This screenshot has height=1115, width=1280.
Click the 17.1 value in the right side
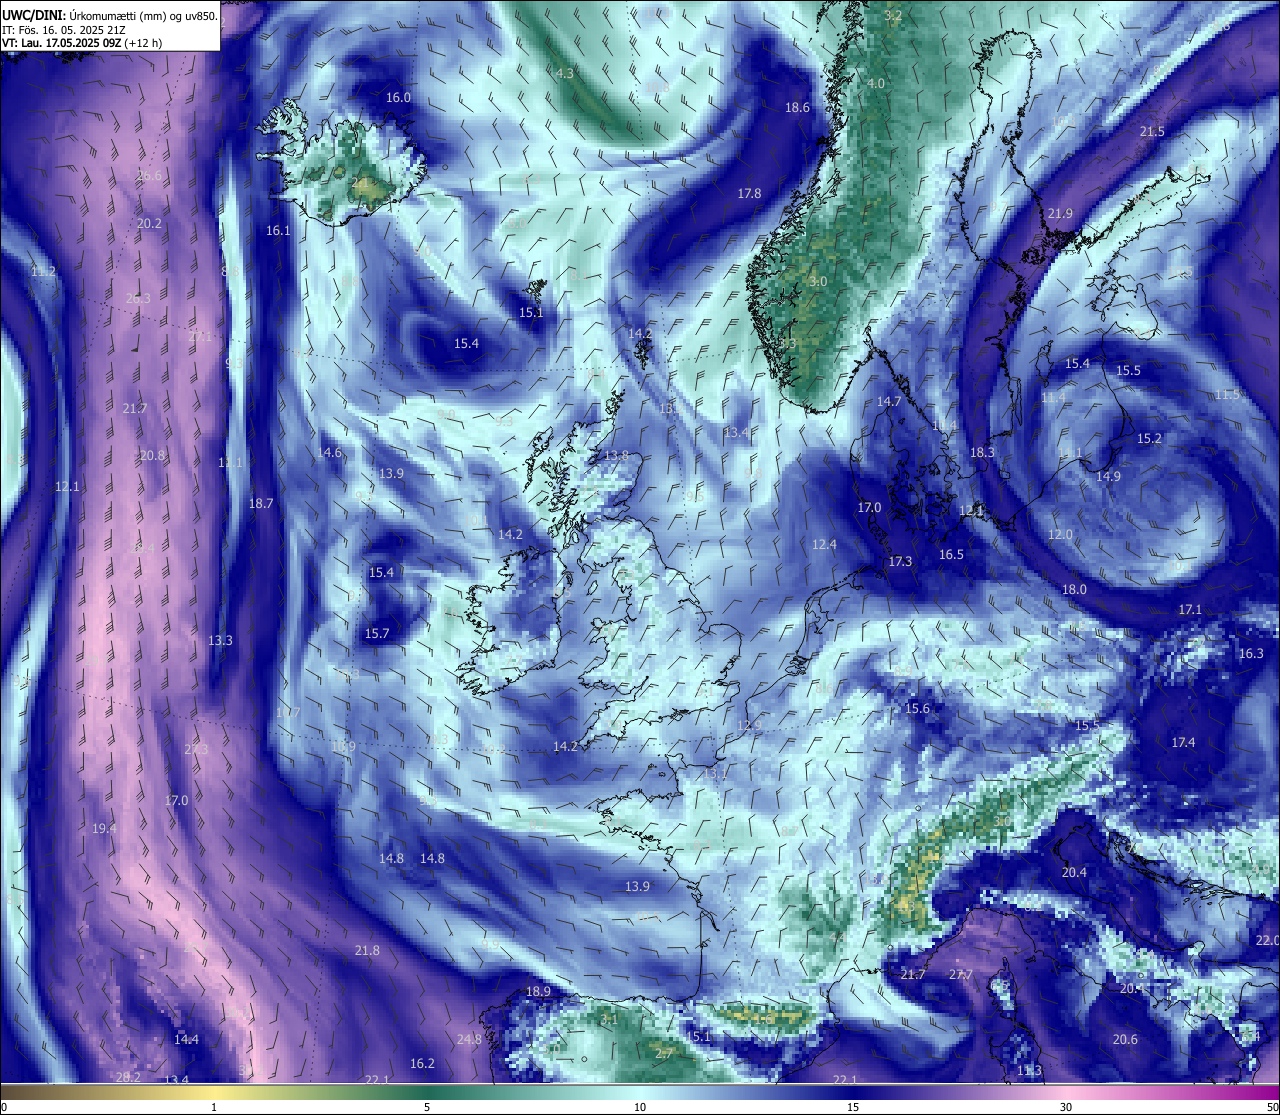(x=1190, y=609)
